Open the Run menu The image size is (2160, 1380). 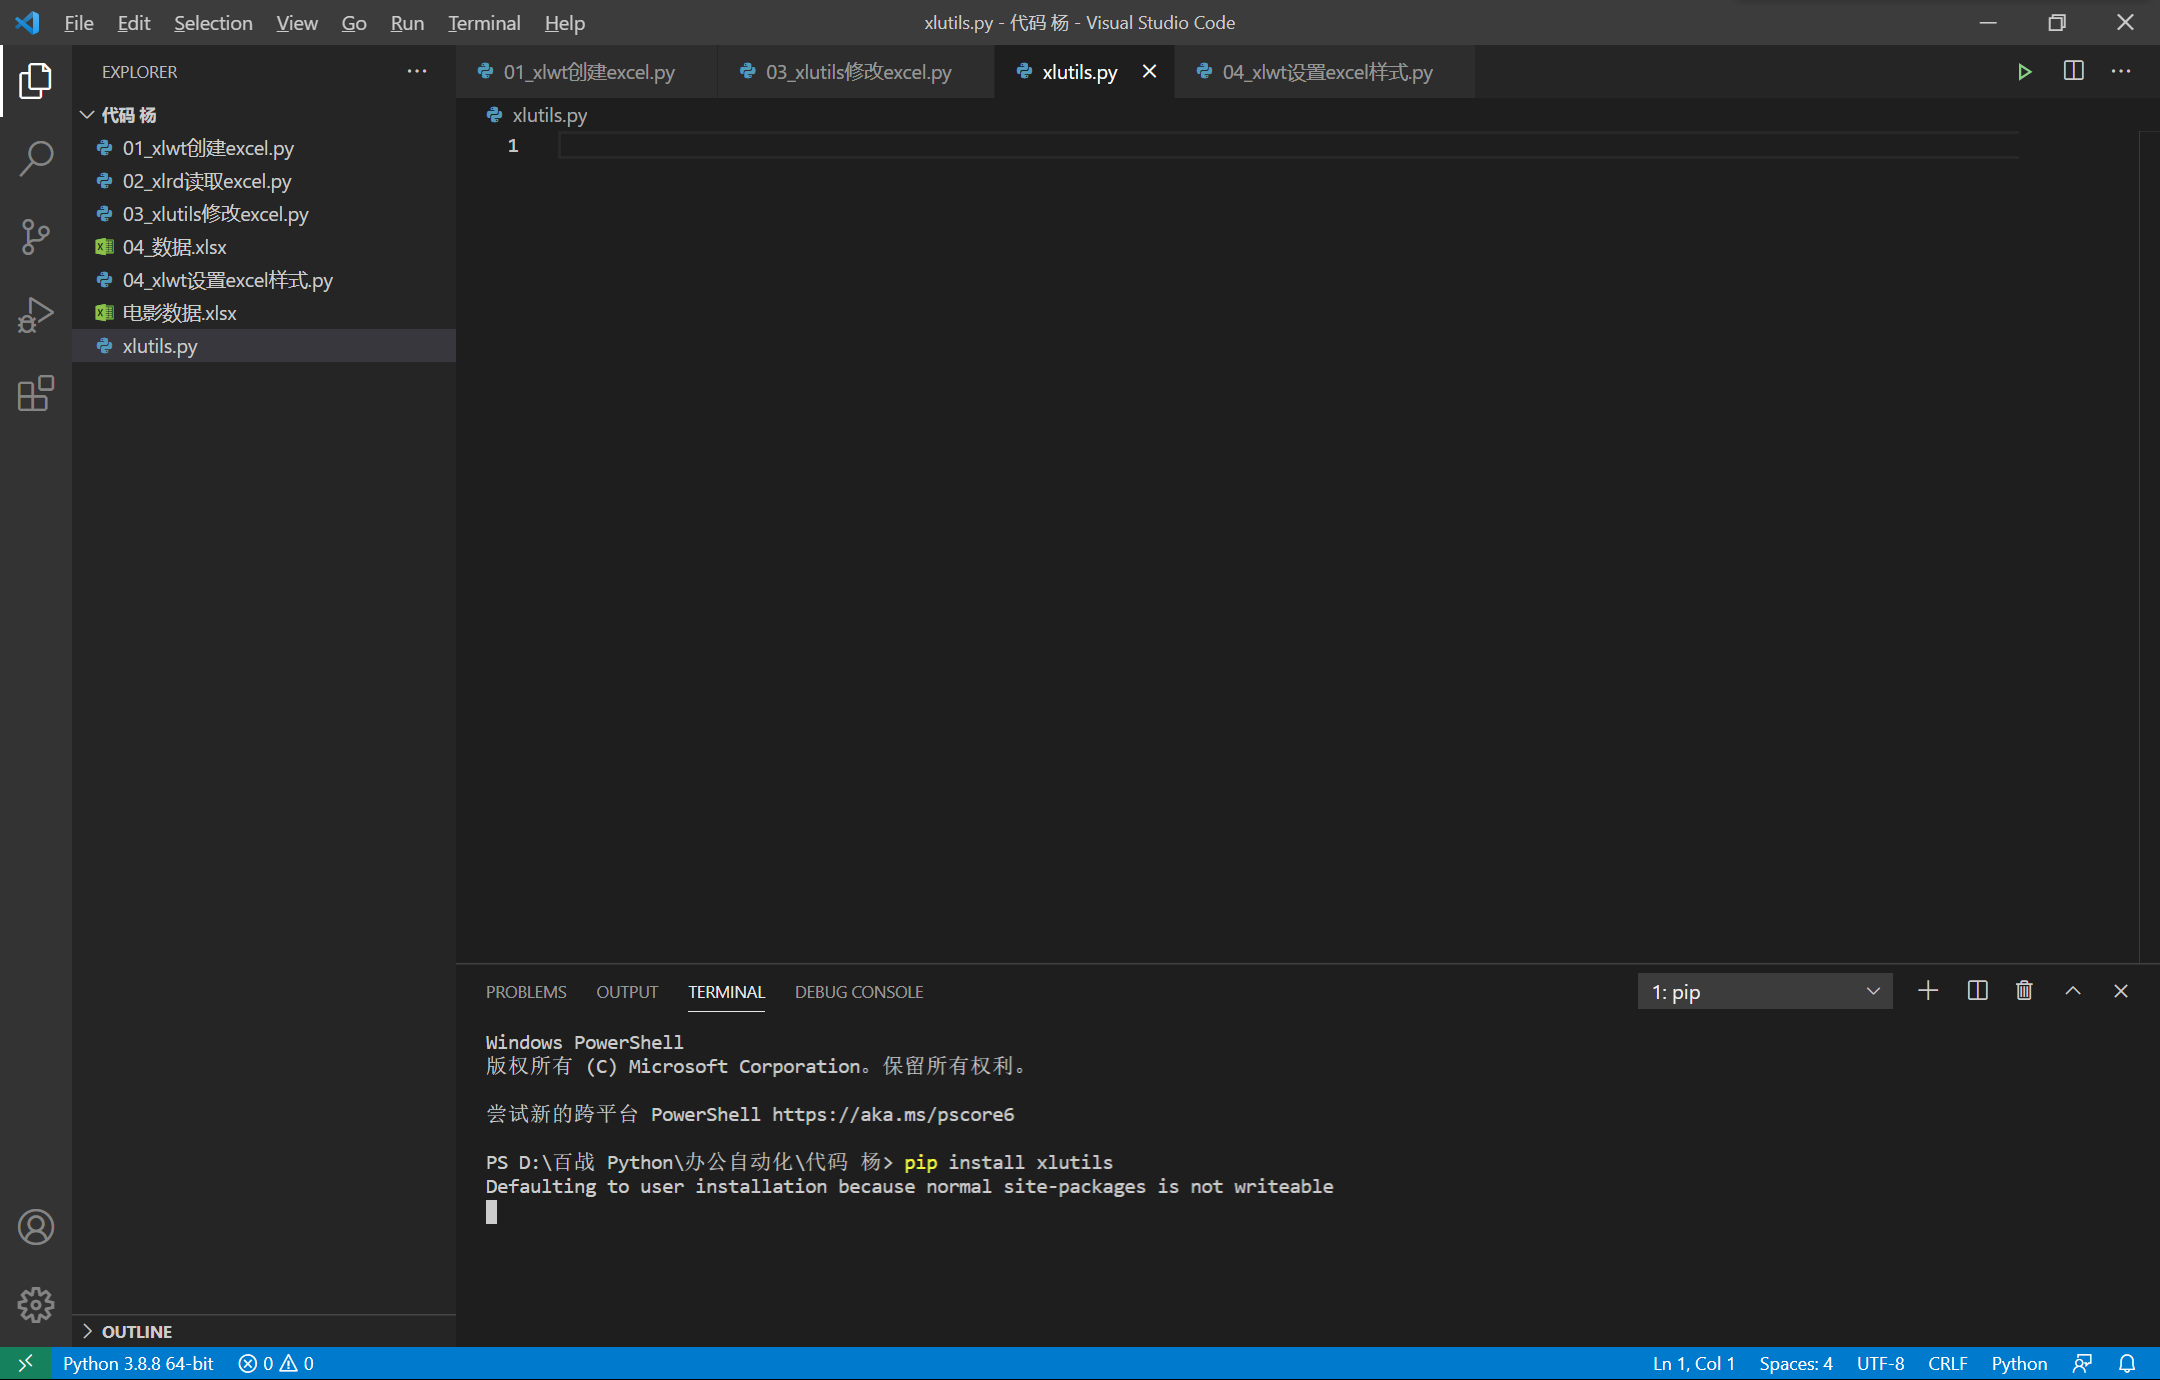coord(407,22)
